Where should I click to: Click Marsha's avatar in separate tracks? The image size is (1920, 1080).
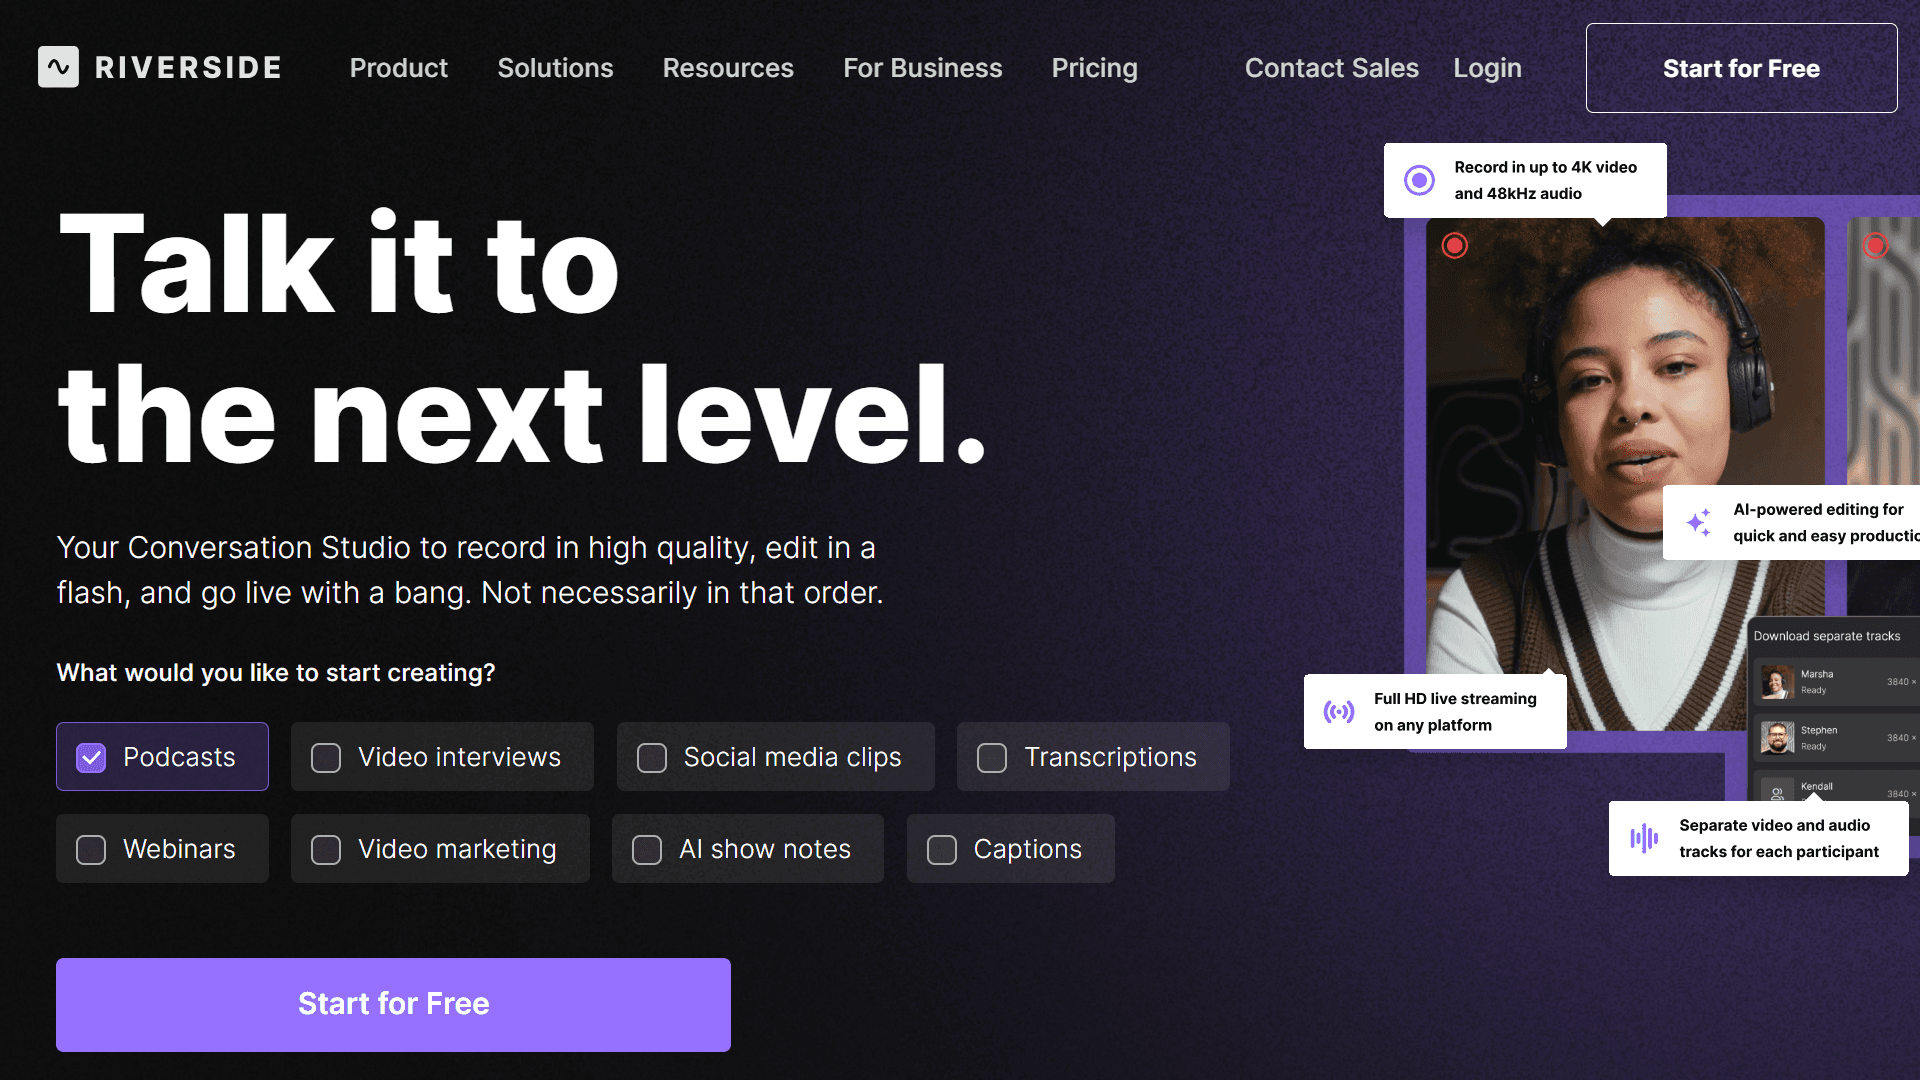(1776, 682)
